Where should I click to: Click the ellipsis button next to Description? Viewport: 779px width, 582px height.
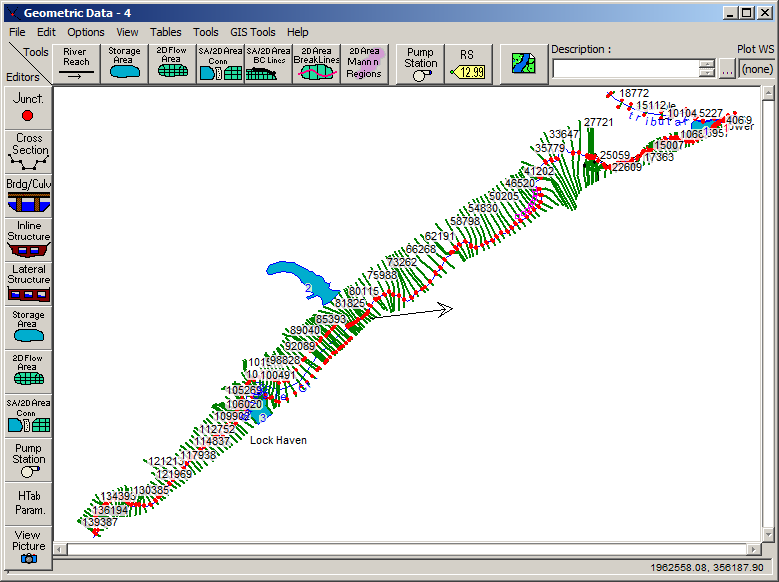tap(727, 69)
